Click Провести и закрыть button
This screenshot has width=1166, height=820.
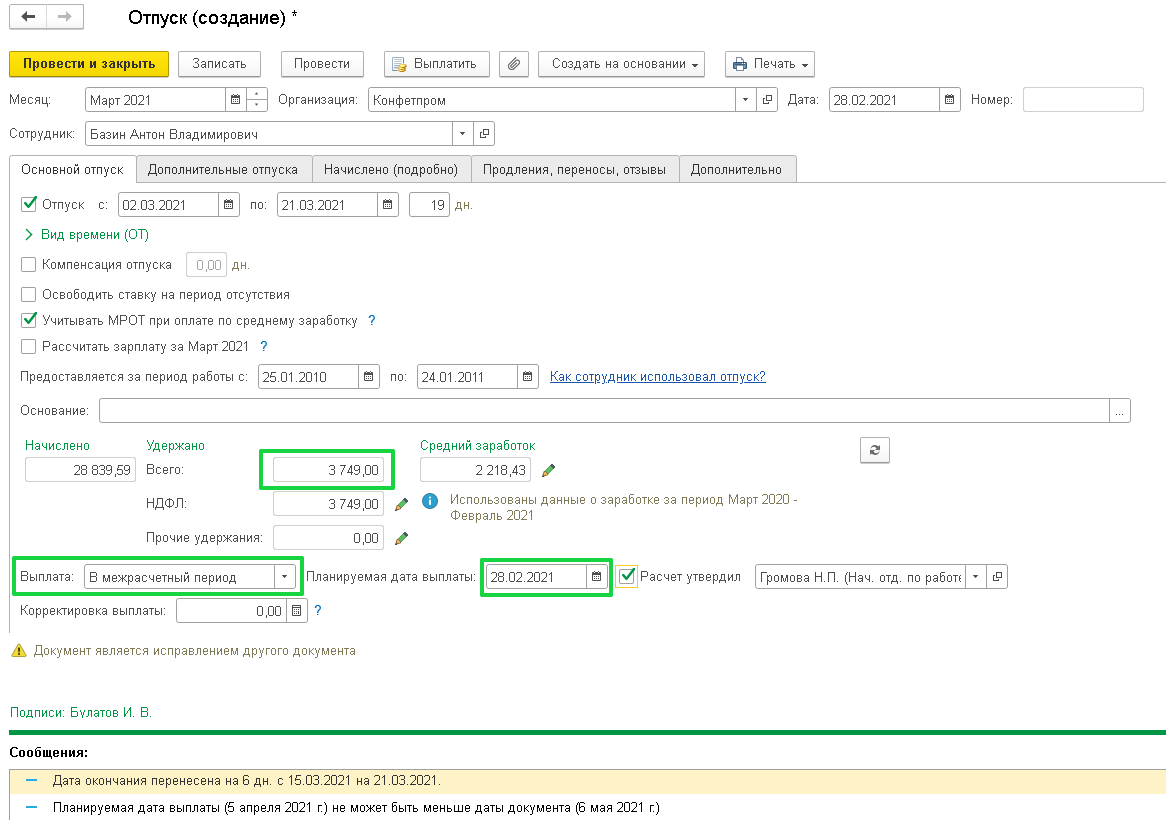[89, 64]
